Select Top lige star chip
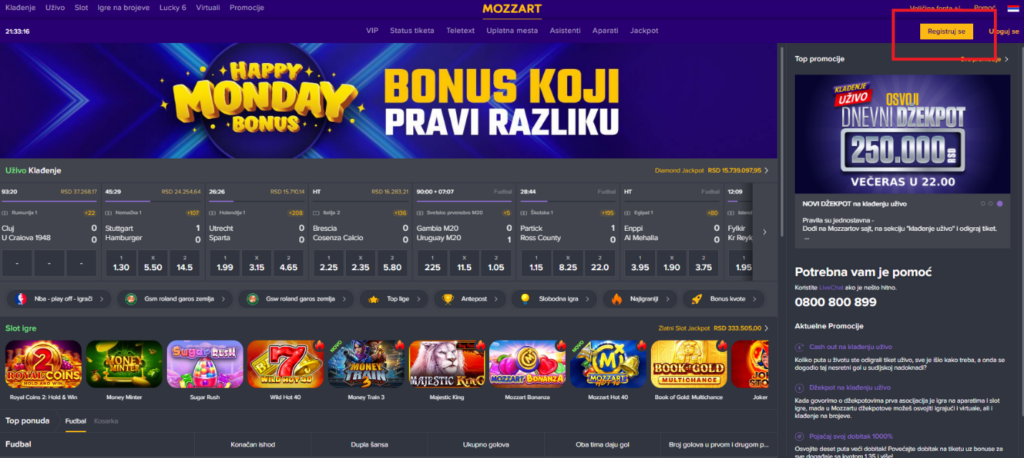The width and height of the screenshot is (1024, 458). tap(393, 299)
